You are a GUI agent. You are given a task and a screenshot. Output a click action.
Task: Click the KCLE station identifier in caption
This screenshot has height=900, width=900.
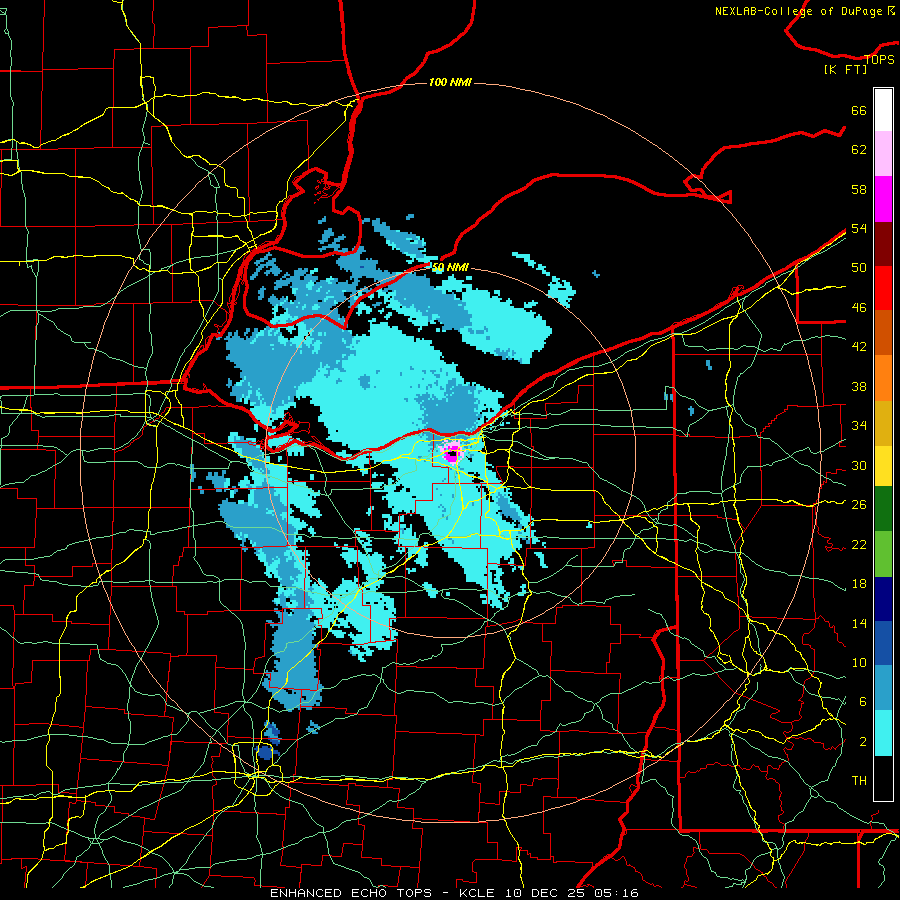[476, 893]
